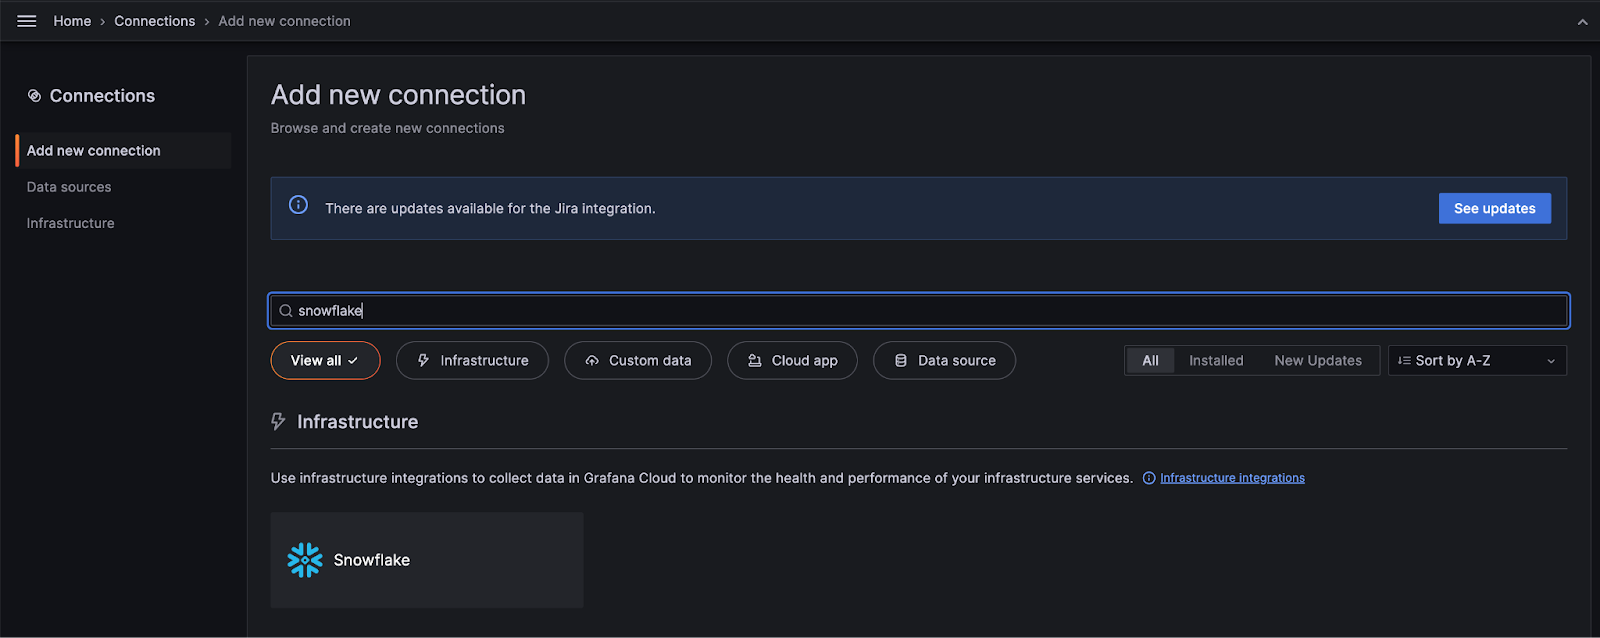Select the All filter option
This screenshot has width=1600, height=638.
(1150, 360)
